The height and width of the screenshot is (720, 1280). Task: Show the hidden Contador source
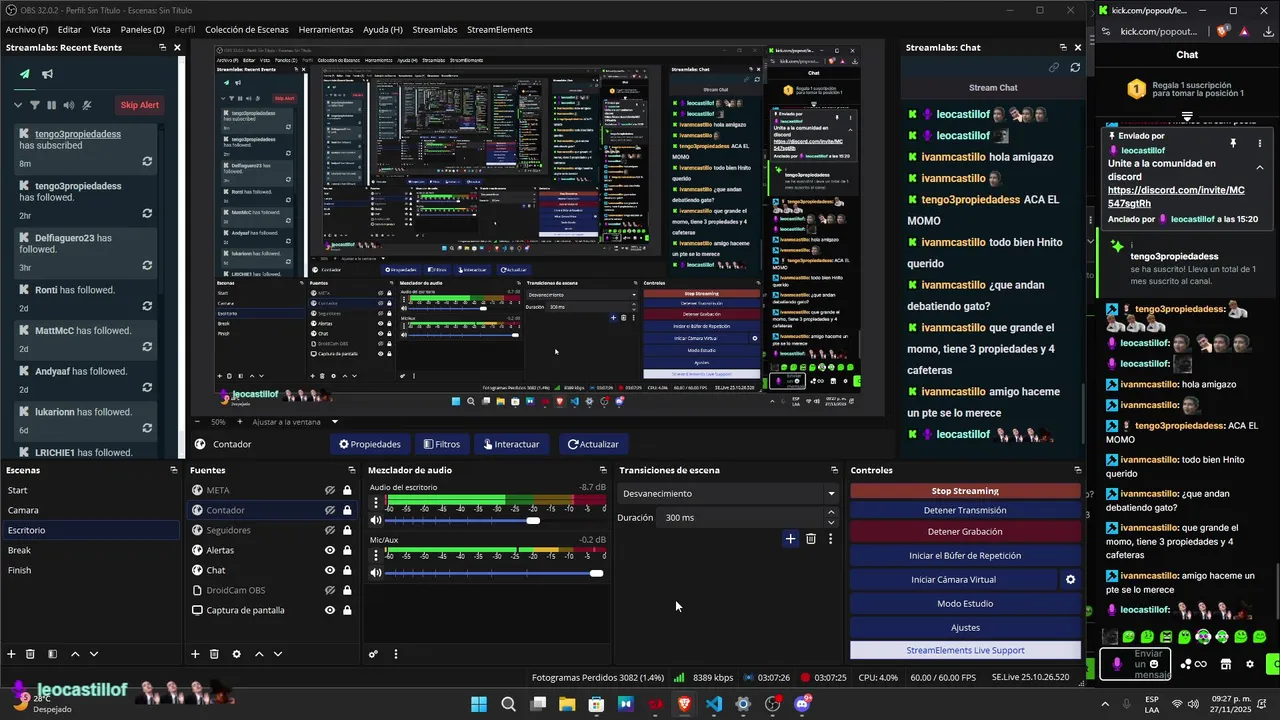(x=329, y=510)
